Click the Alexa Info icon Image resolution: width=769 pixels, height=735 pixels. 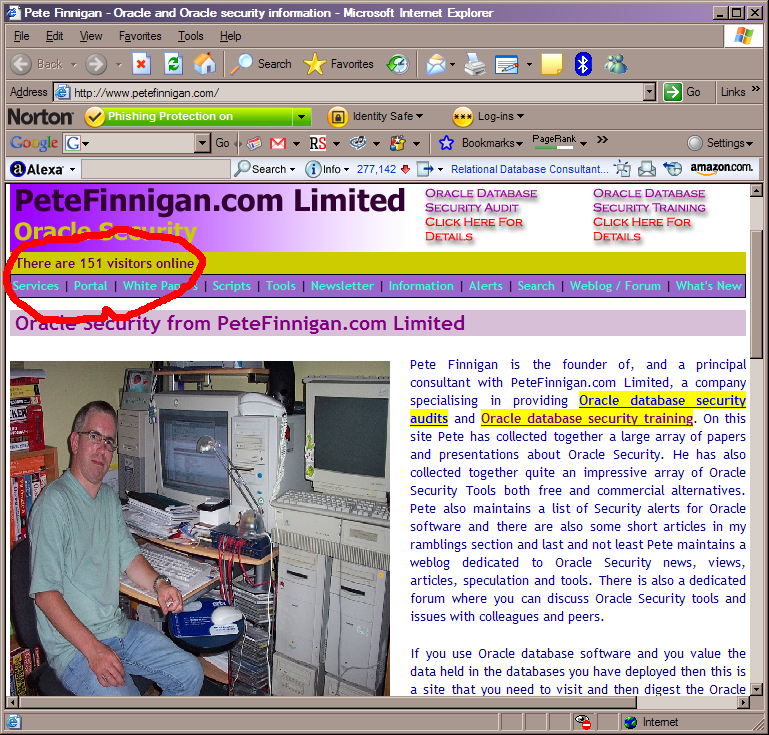coord(313,169)
